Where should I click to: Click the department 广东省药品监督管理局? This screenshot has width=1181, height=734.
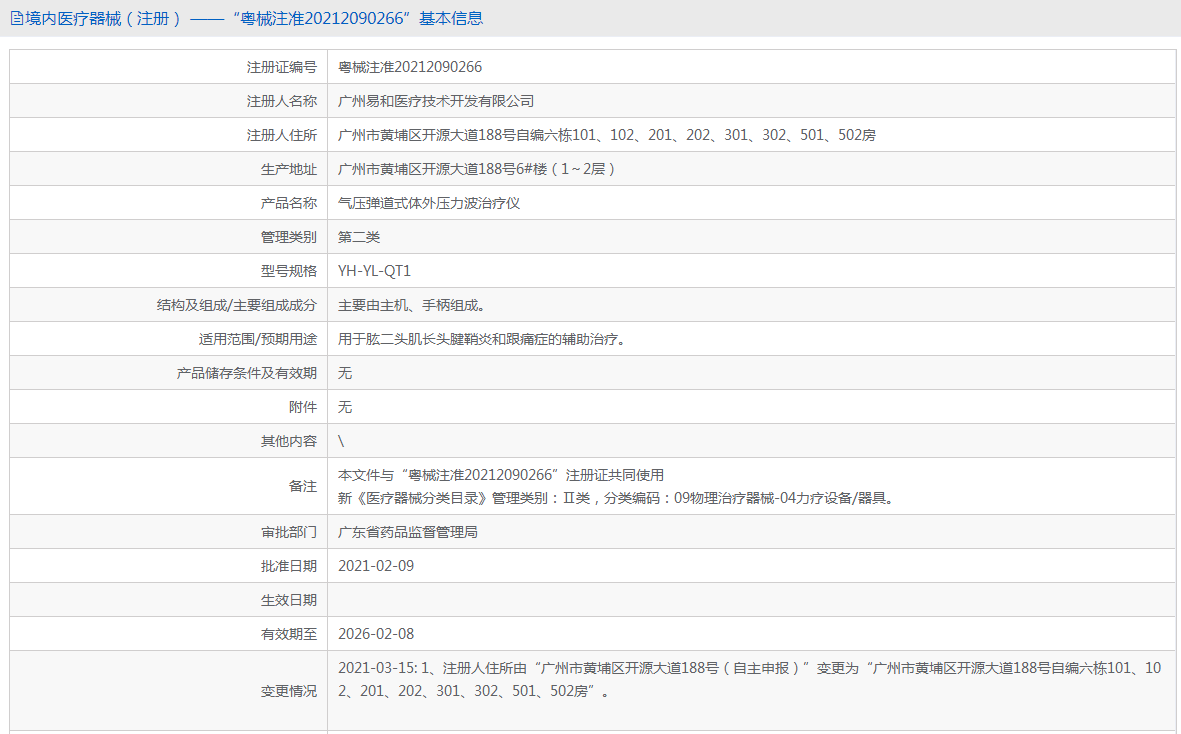[407, 532]
